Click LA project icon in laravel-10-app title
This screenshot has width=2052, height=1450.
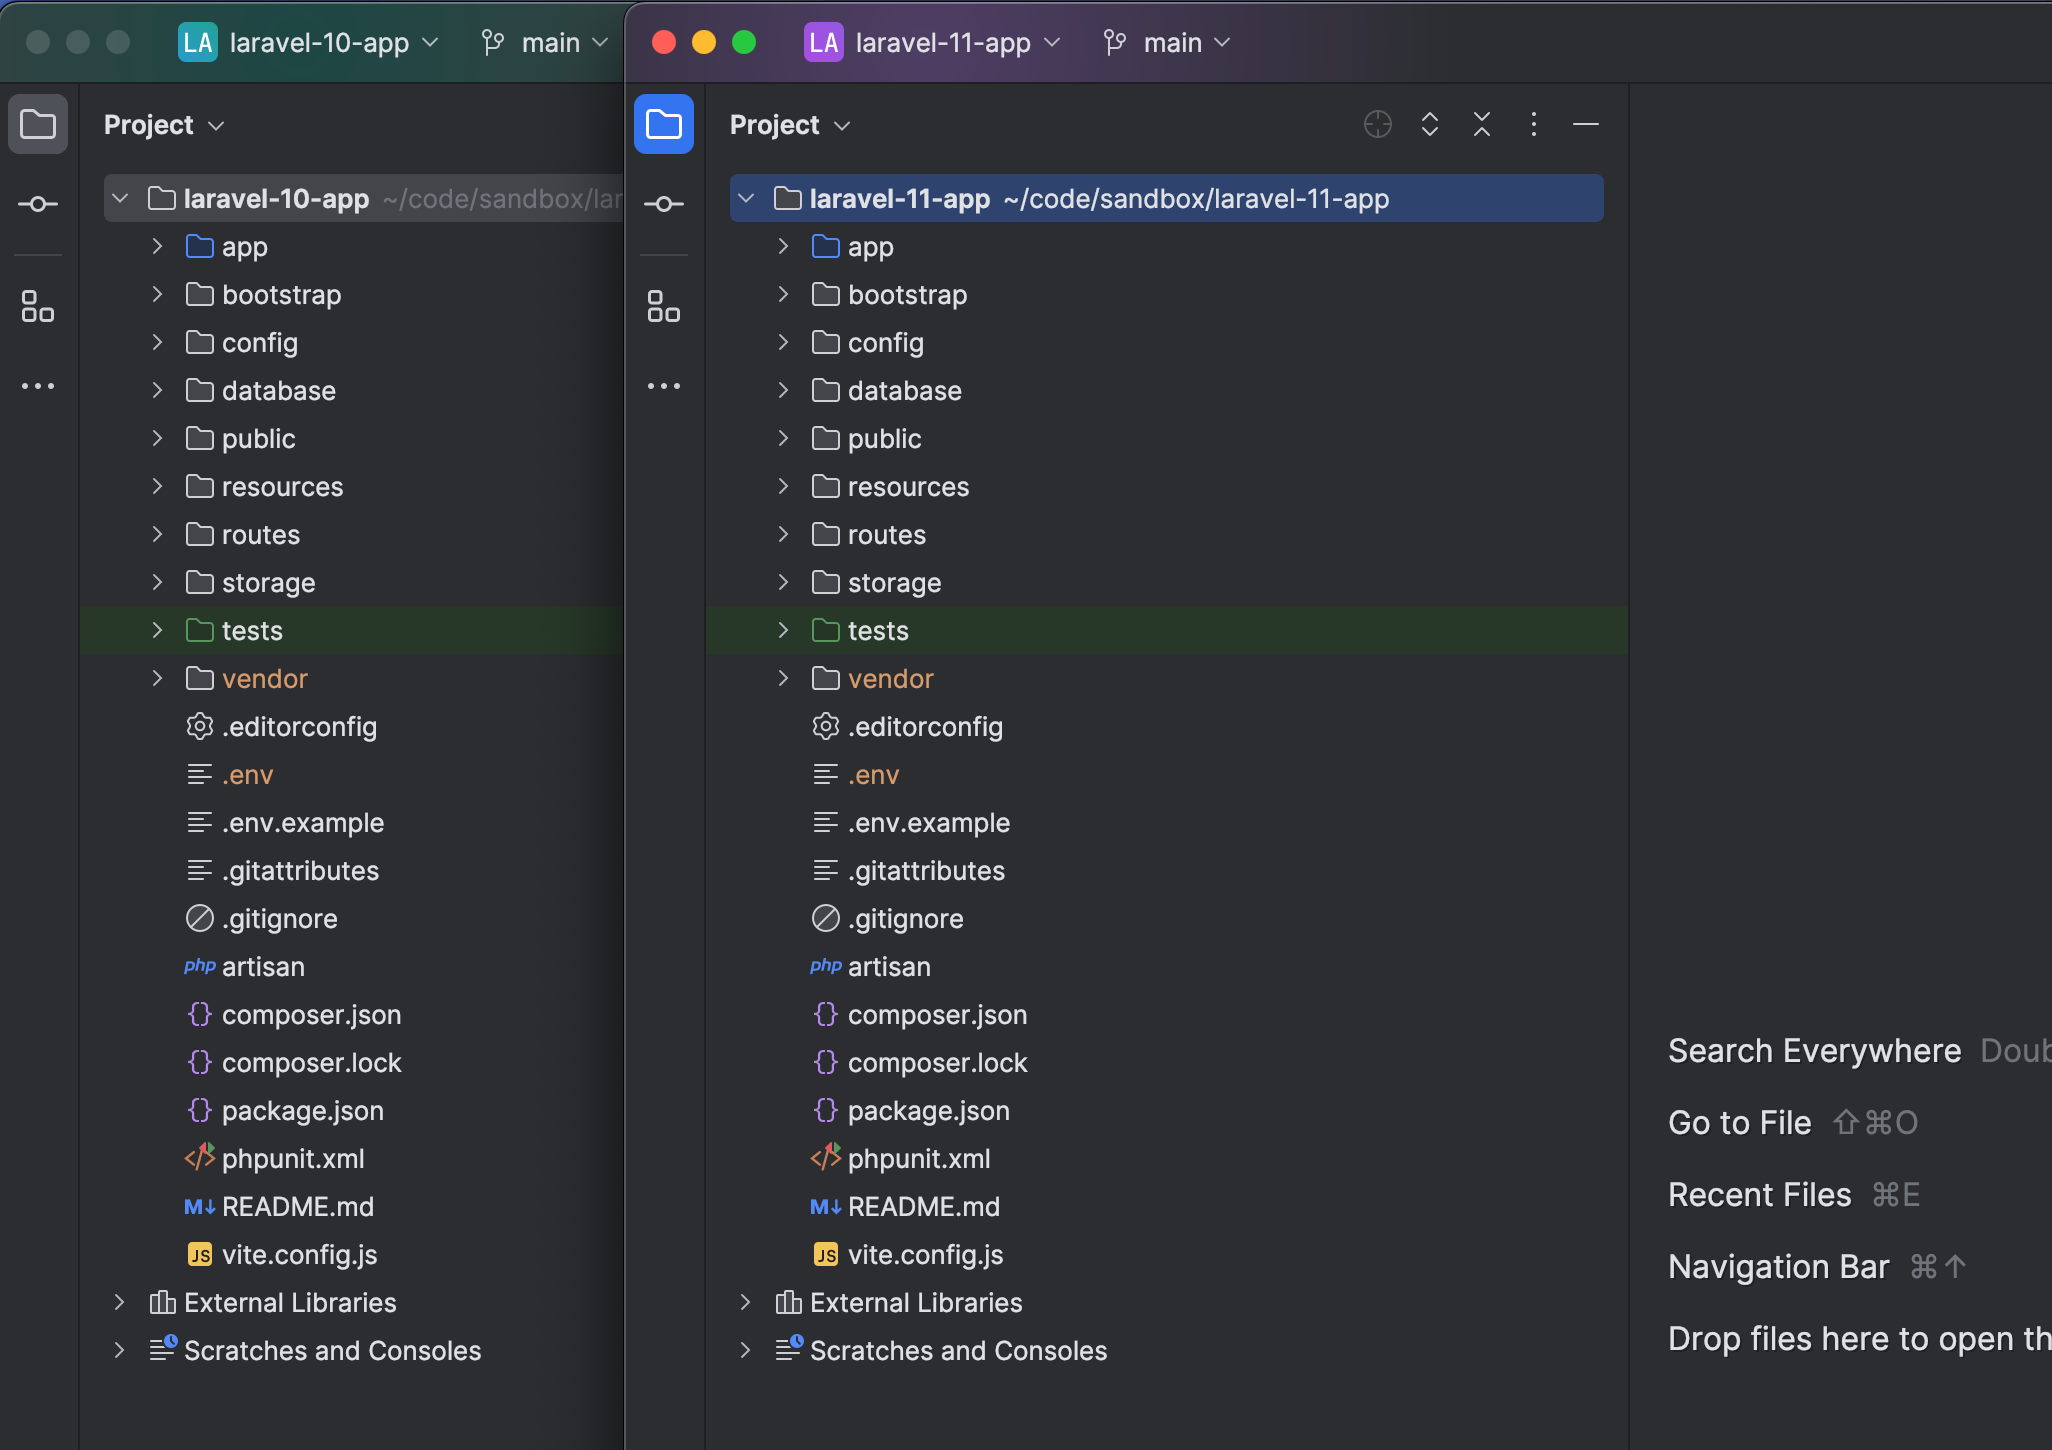(x=198, y=42)
